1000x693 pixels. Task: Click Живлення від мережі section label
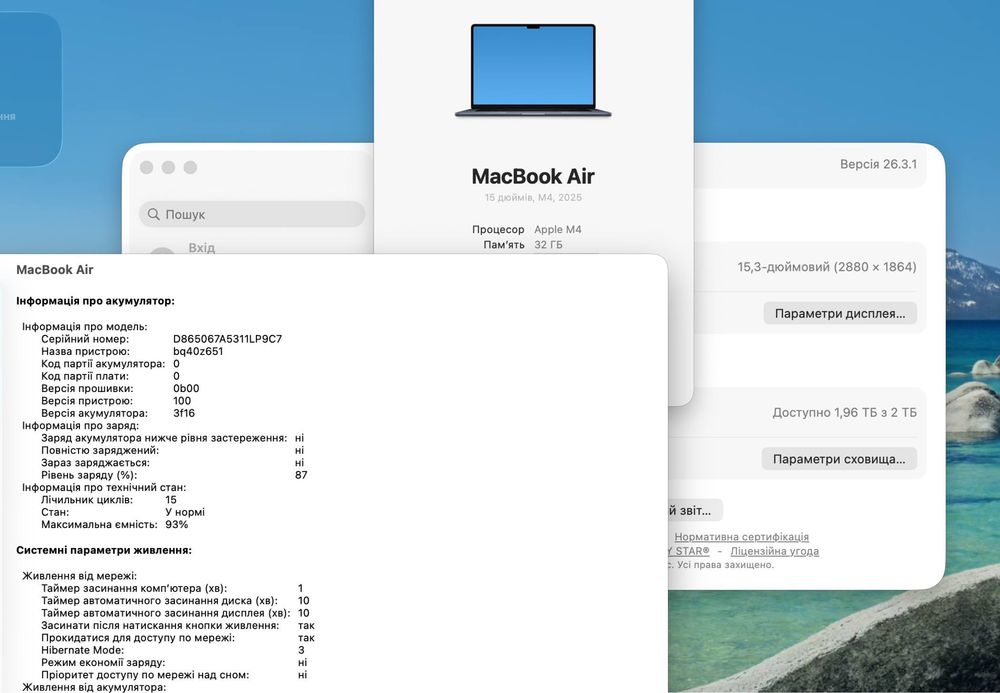79,576
